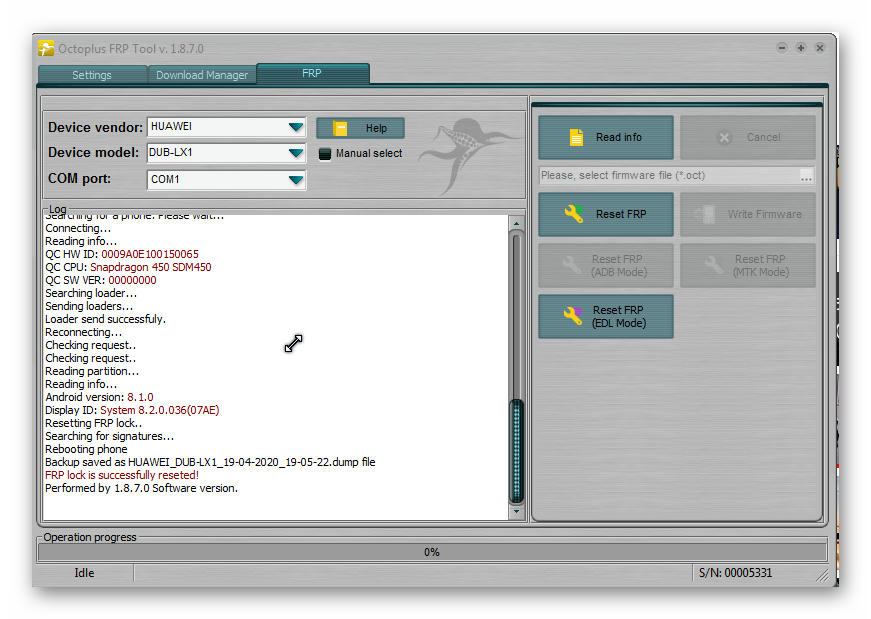Viewport: 871px width, 619px height.
Task: Click the Octoplus app icon in title bar
Action: [x=46, y=48]
